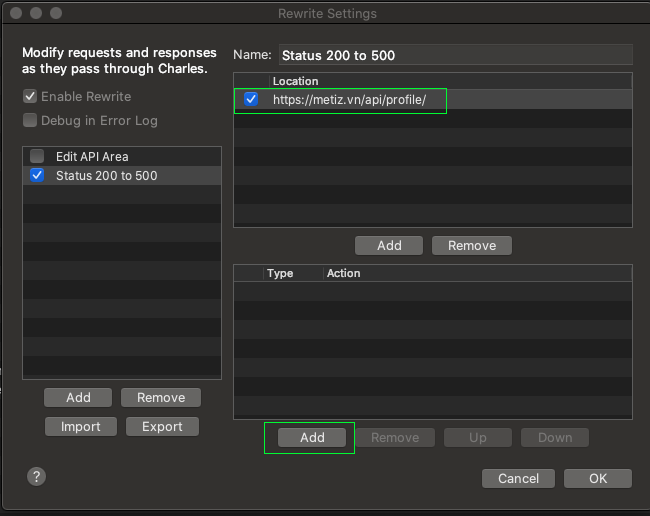Select the Edit API Area rule set
650x516 pixels.
tap(122, 157)
